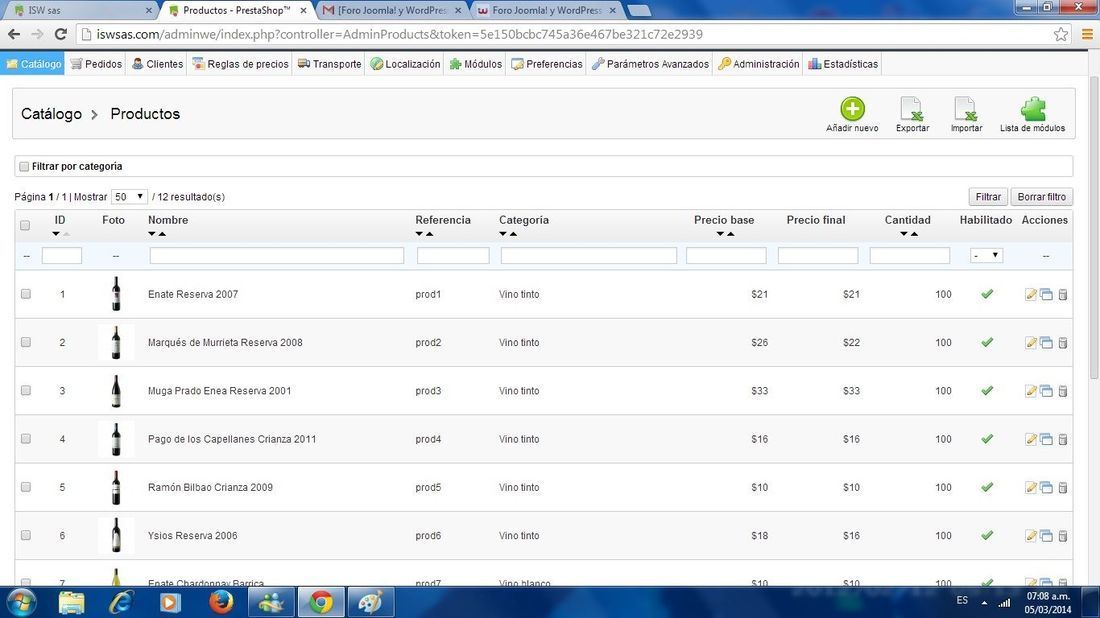Select checkbox for product ID 2
Screen dimensions: 1100x618
tap(26, 342)
